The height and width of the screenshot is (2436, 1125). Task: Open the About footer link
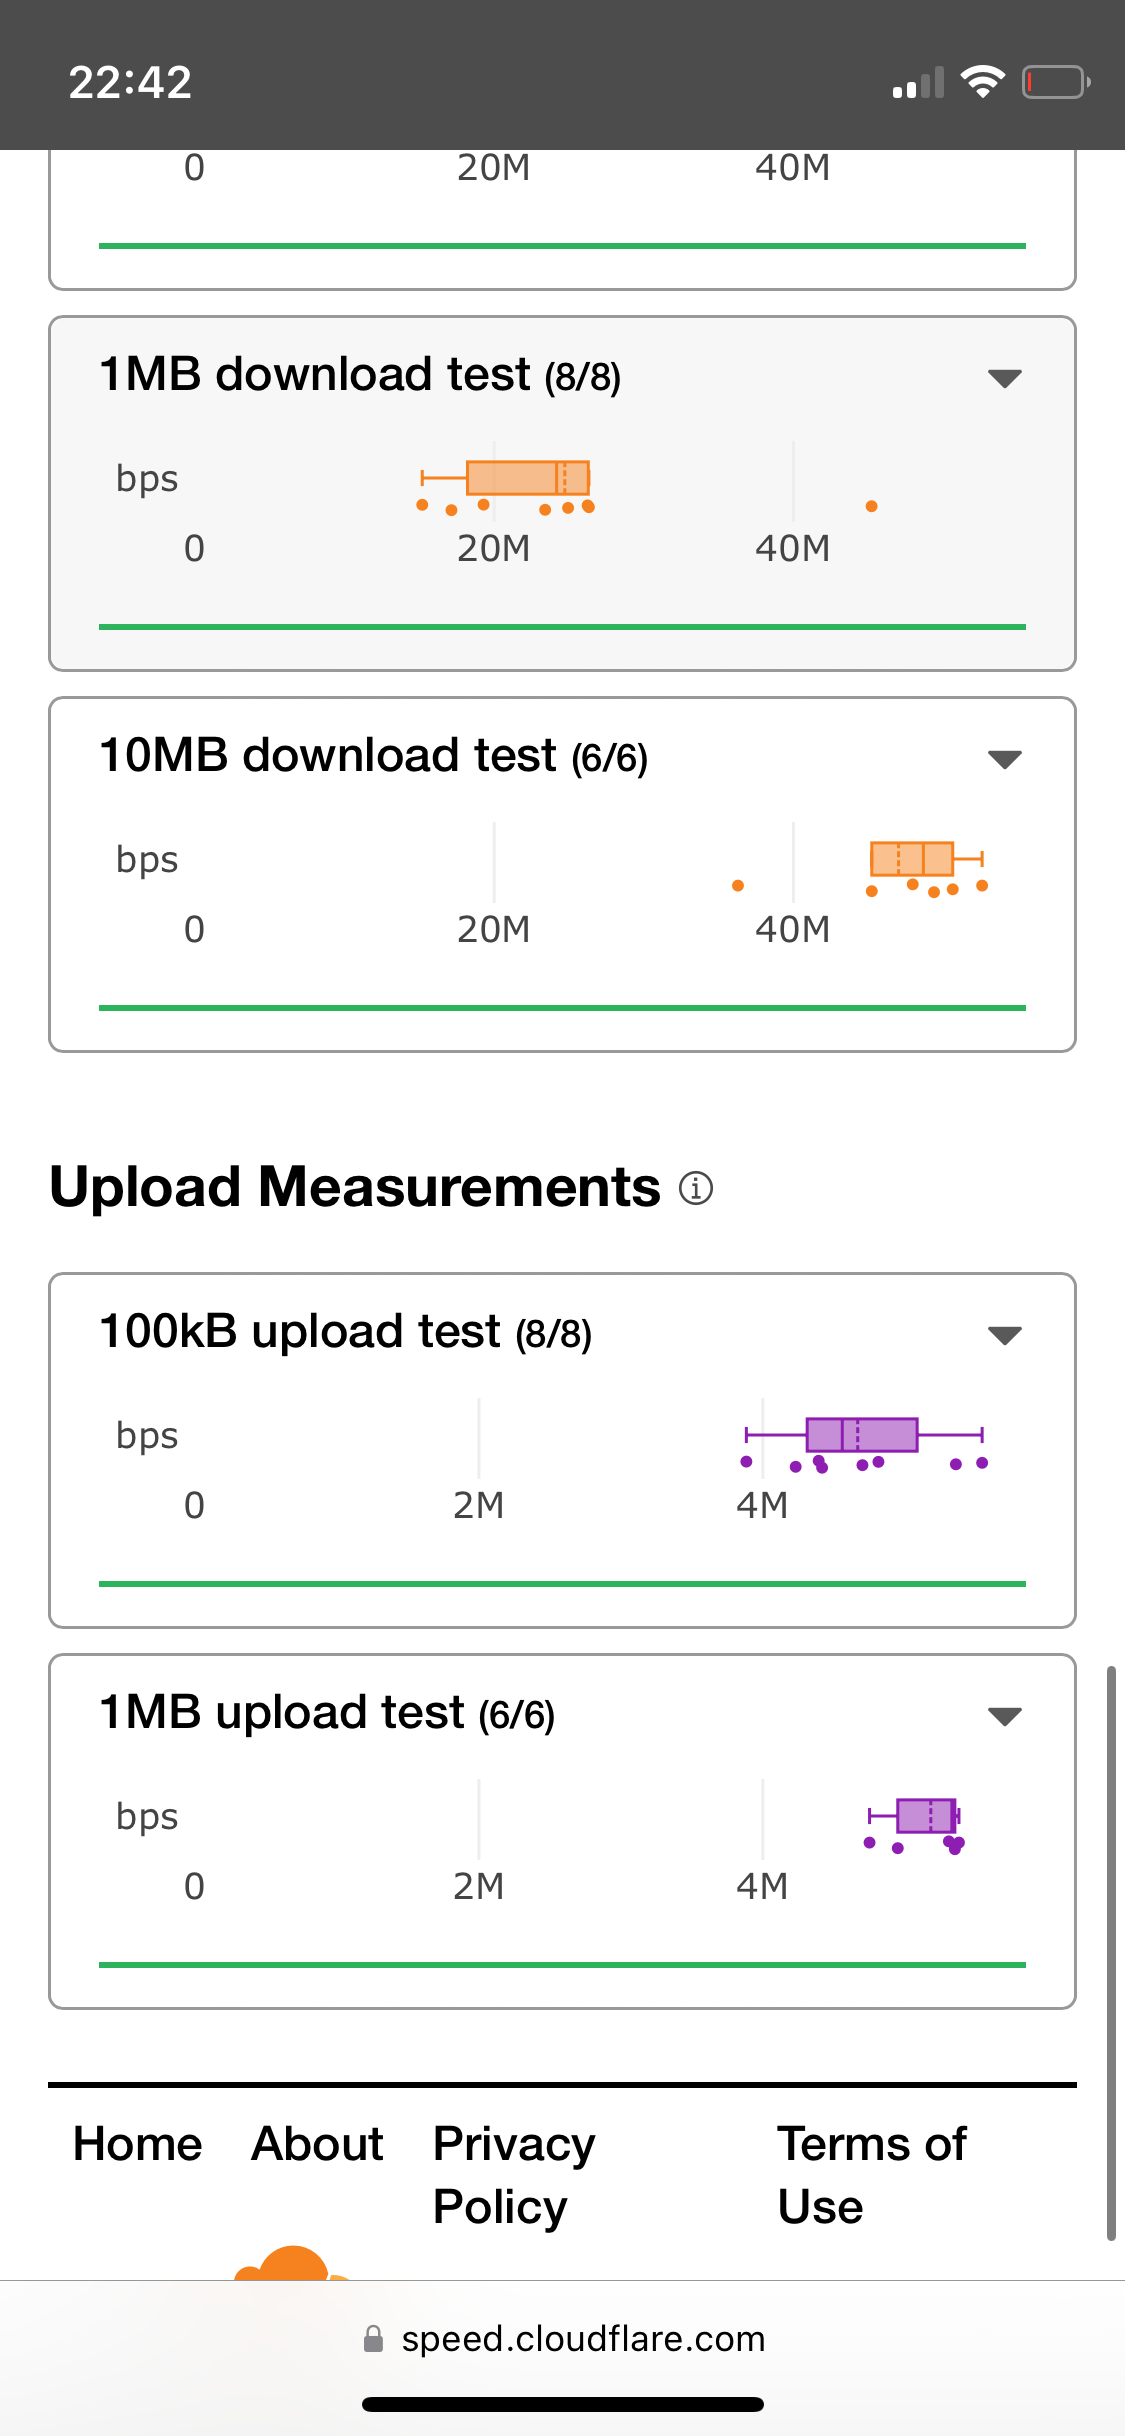pos(317,2144)
